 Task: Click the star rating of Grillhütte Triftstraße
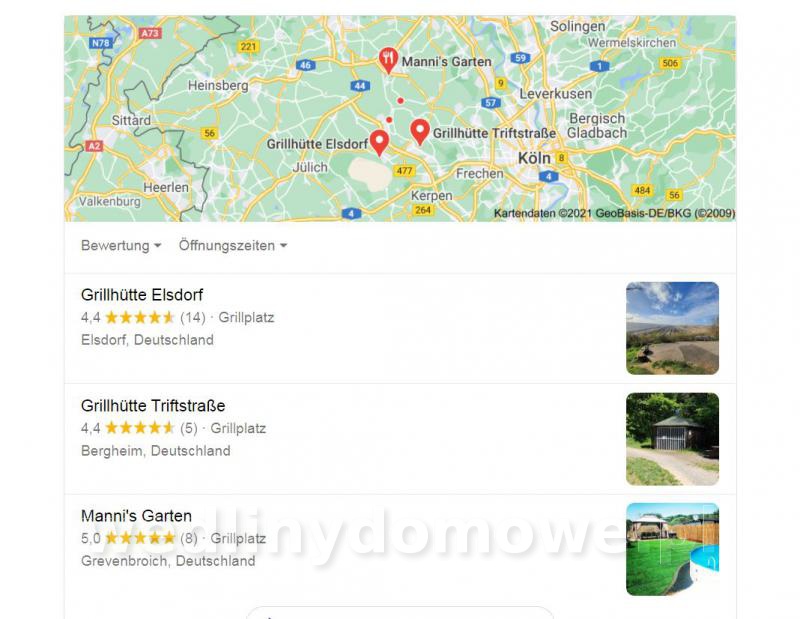point(140,428)
